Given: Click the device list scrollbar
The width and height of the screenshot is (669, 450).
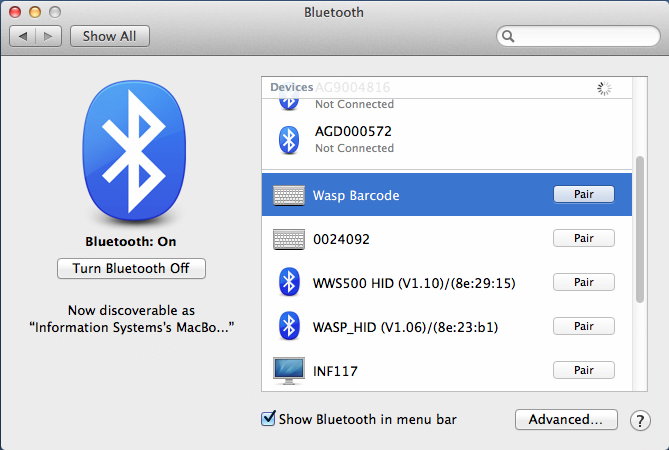Looking at the screenshot, I should coord(640,229).
